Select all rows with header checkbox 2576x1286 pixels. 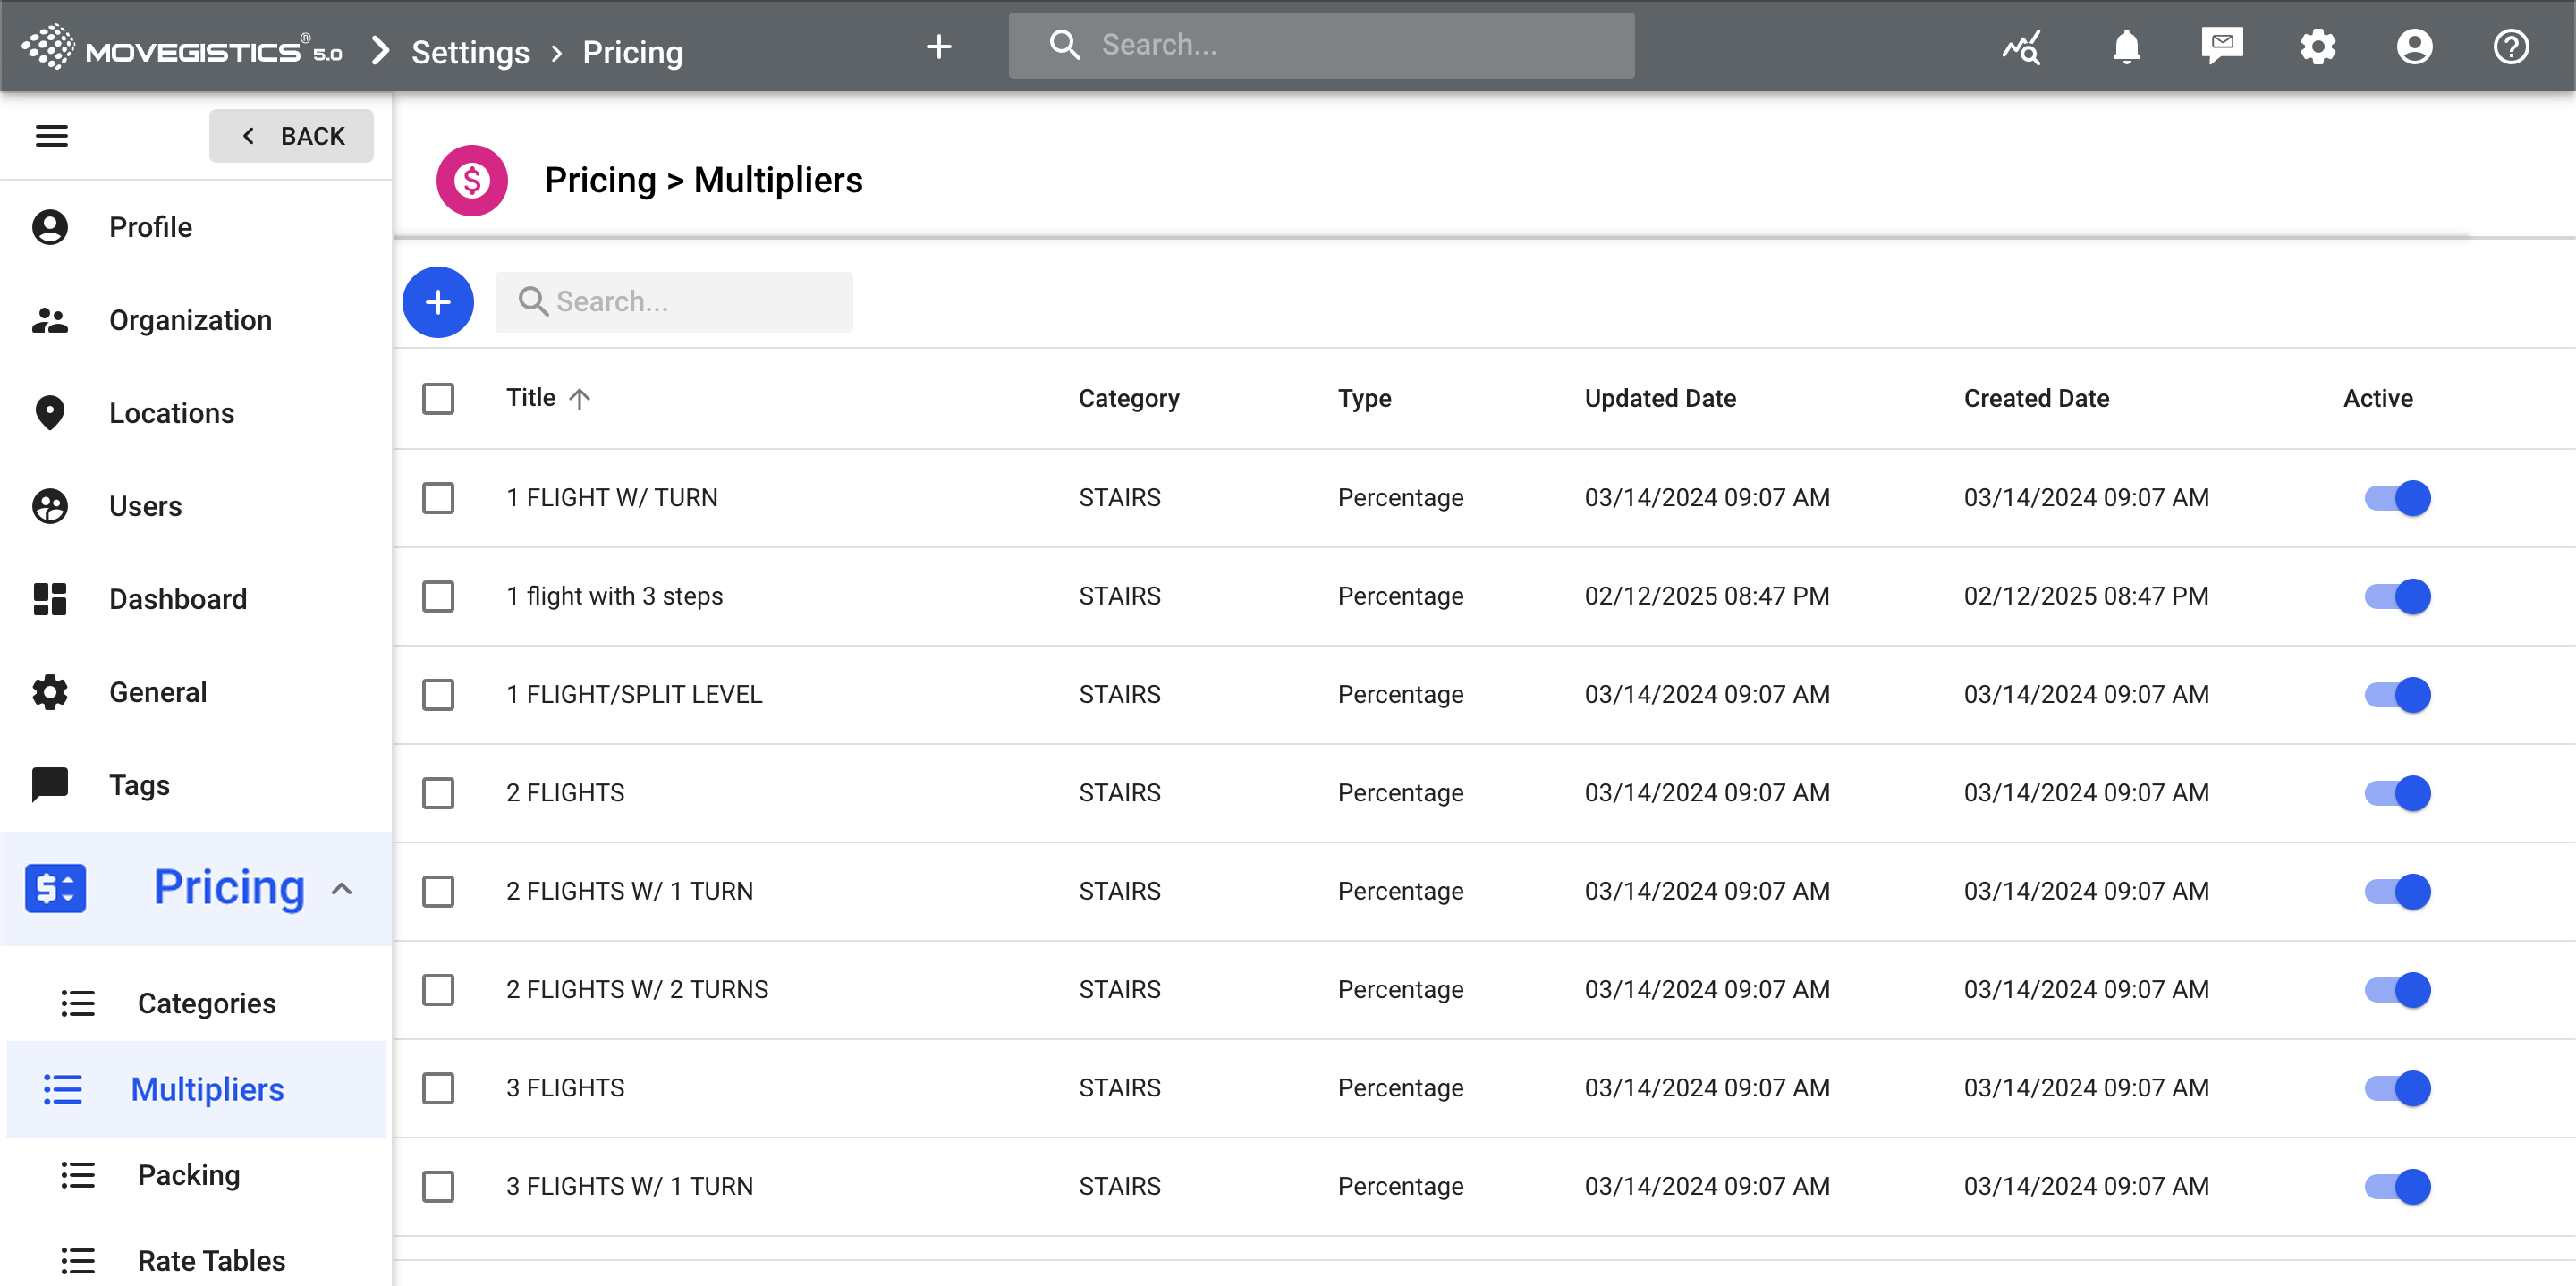pos(438,399)
